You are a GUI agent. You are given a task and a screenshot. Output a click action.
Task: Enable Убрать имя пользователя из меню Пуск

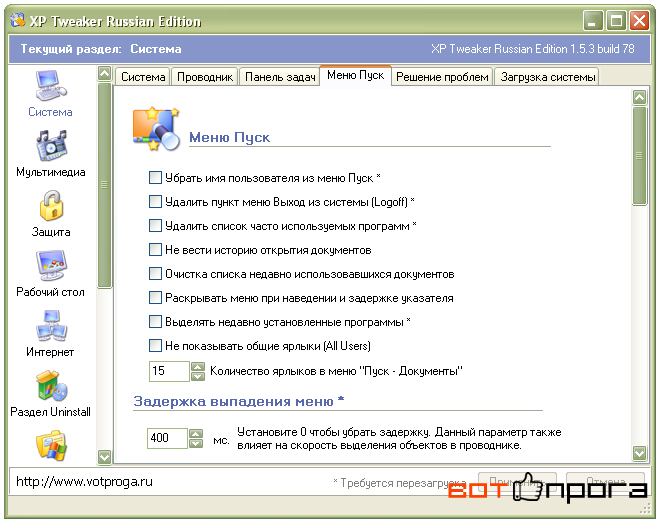[x=155, y=178]
